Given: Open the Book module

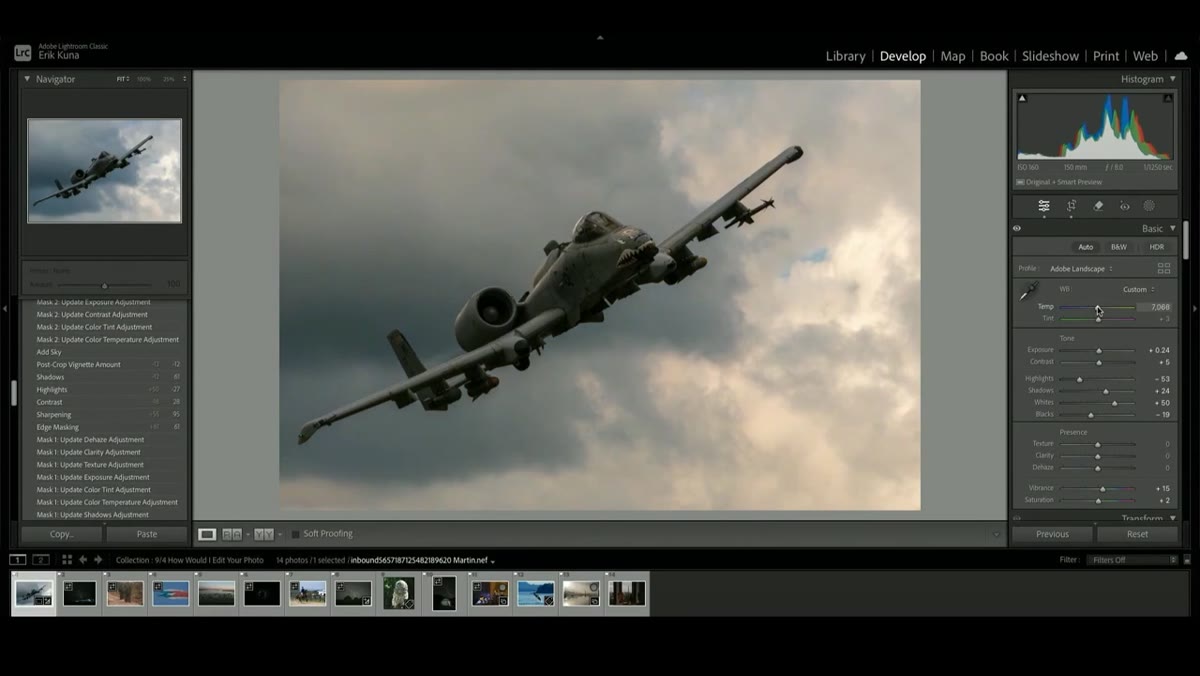Looking at the screenshot, I should 994,56.
